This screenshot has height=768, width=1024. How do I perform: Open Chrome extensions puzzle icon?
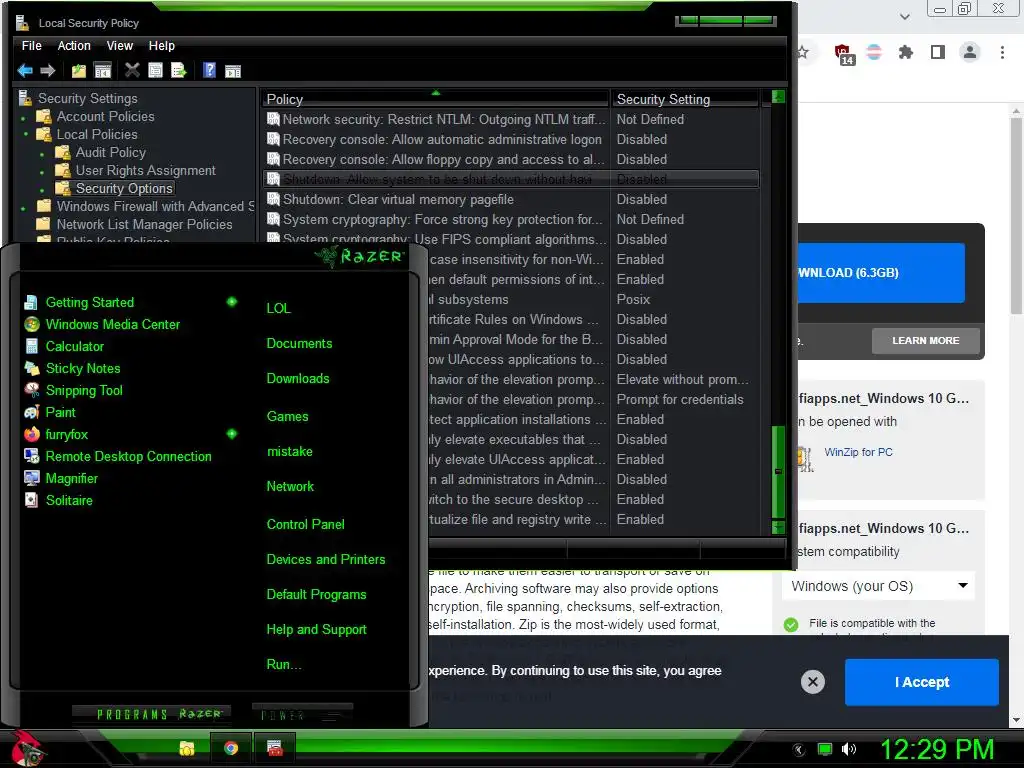(906, 52)
